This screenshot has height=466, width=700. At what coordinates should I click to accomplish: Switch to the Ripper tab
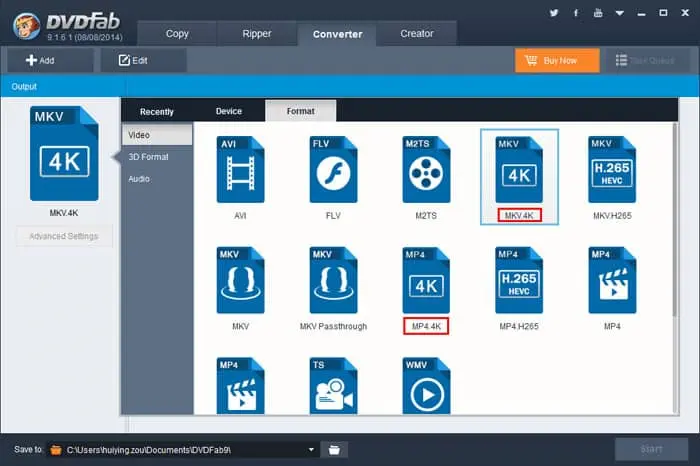point(257,34)
